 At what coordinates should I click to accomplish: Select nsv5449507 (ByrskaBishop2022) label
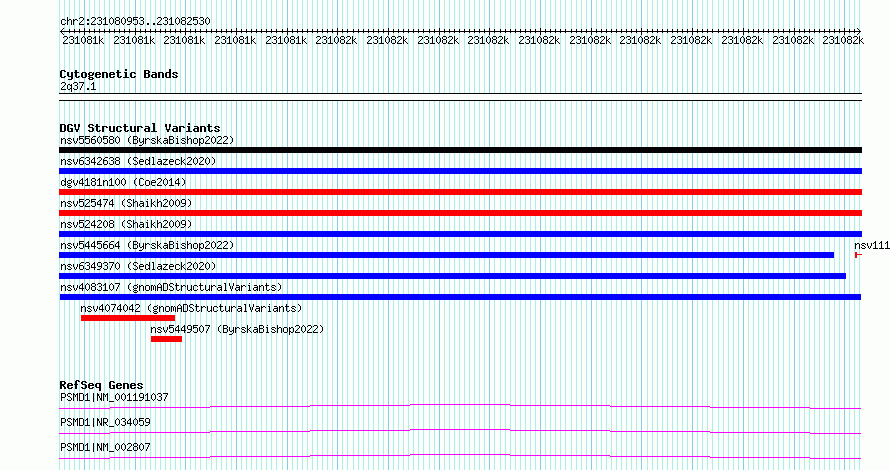point(237,329)
